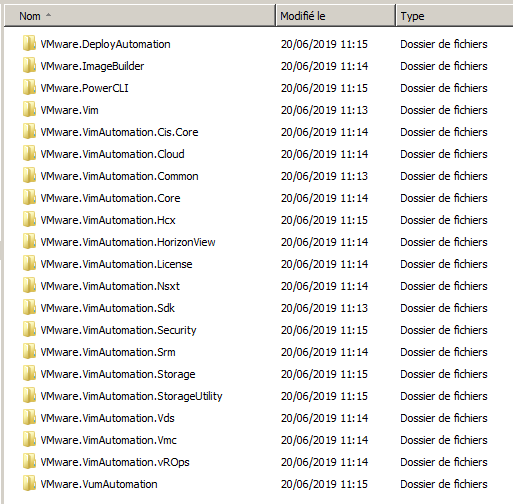513x504 pixels.
Task: Click the Type cell of VMware.VimAutomation.Hcx
Action: point(444,220)
